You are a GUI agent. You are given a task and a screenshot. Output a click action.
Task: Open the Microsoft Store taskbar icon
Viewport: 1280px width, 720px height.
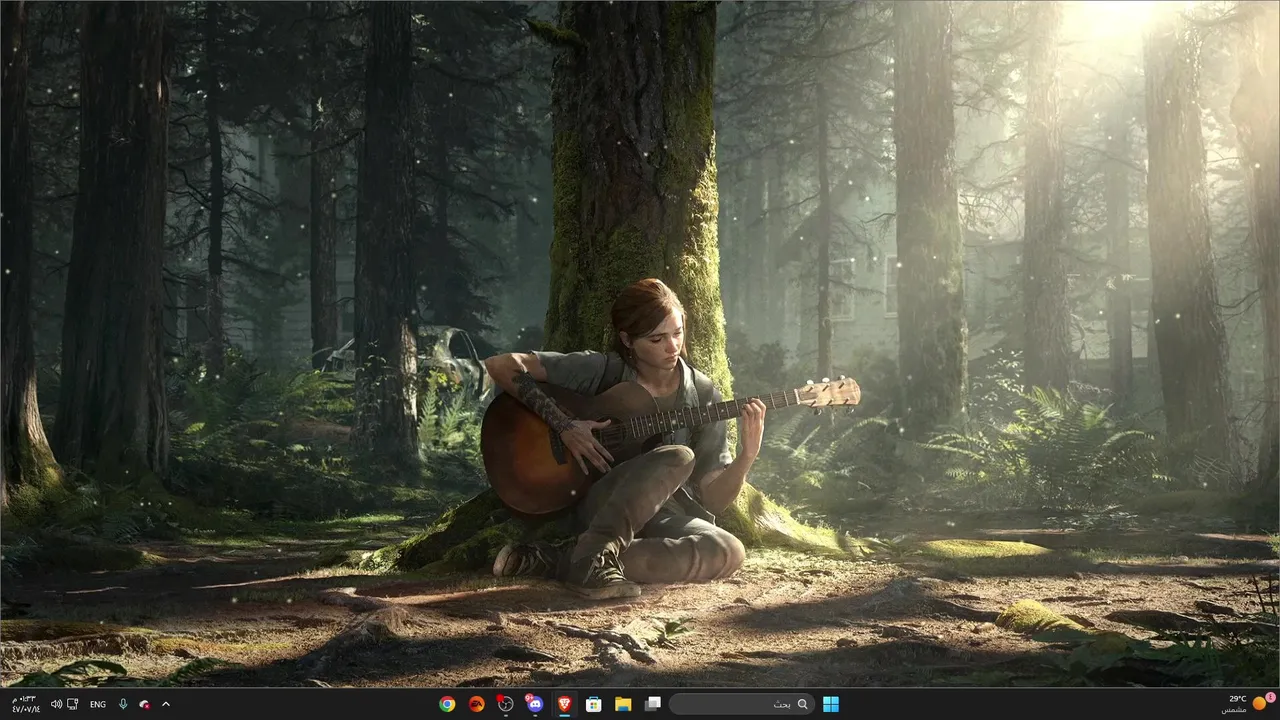(593, 704)
